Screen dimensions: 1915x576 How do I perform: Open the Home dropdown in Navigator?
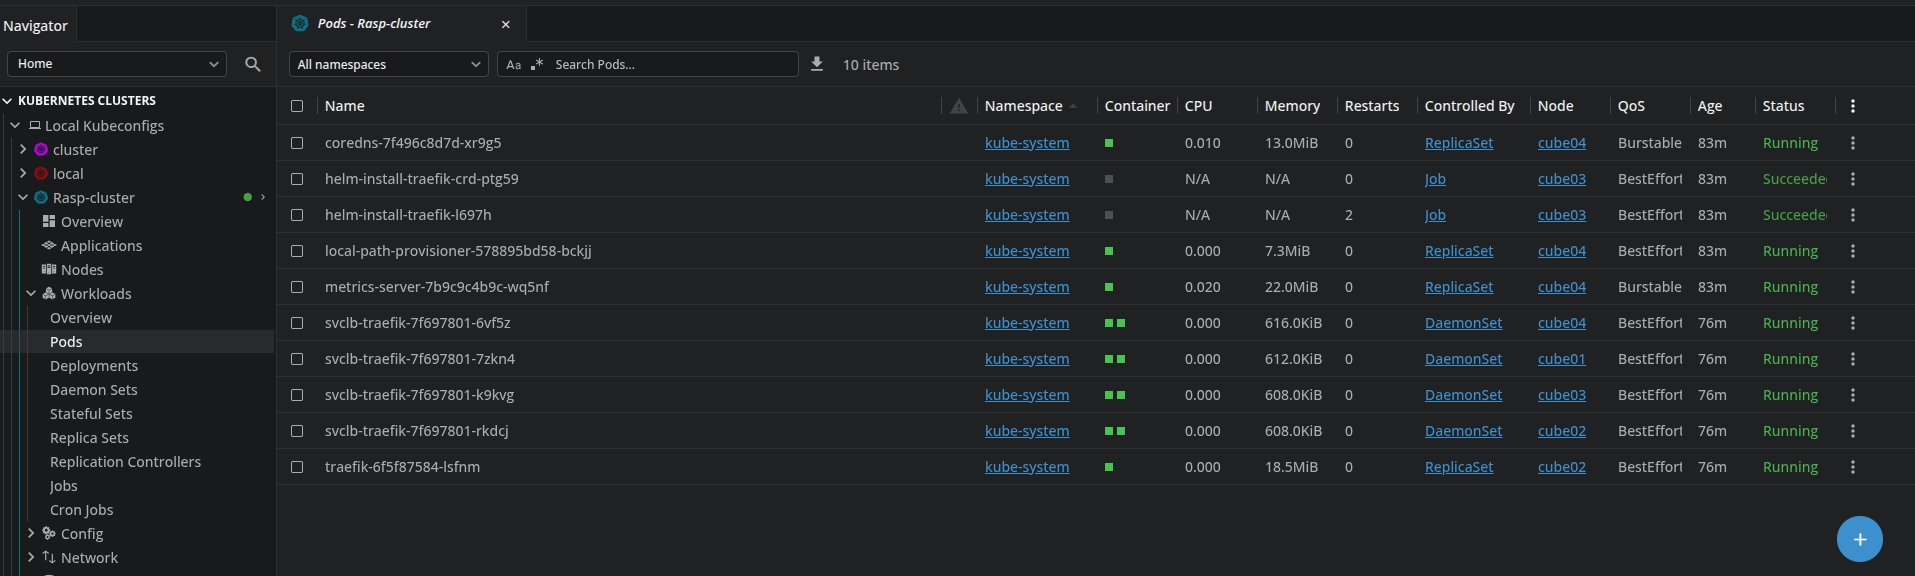(117, 64)
